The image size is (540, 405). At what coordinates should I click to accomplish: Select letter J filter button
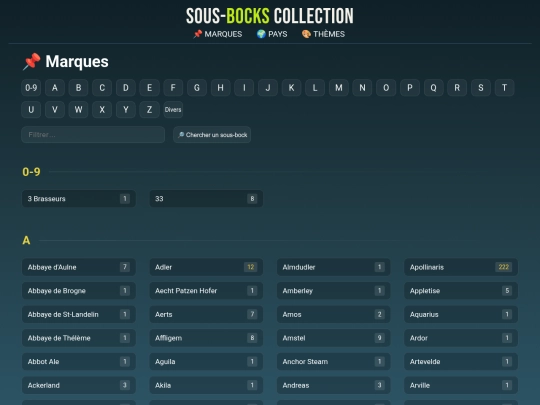point(268,88)
